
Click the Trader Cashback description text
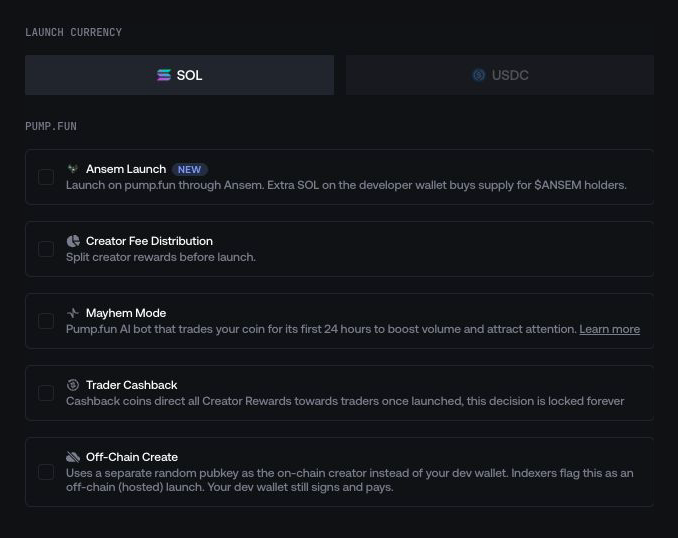pyautogui.click(x=345, y=401)
